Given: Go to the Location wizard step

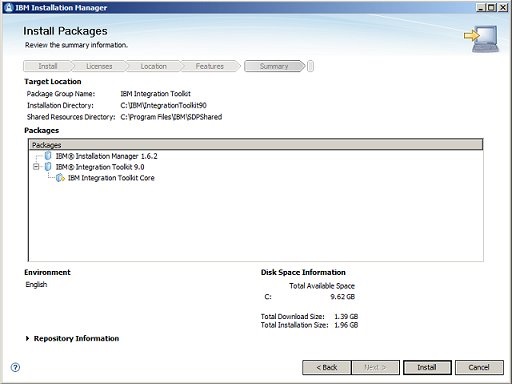Looking at the screenshot, I should (153, 66).
